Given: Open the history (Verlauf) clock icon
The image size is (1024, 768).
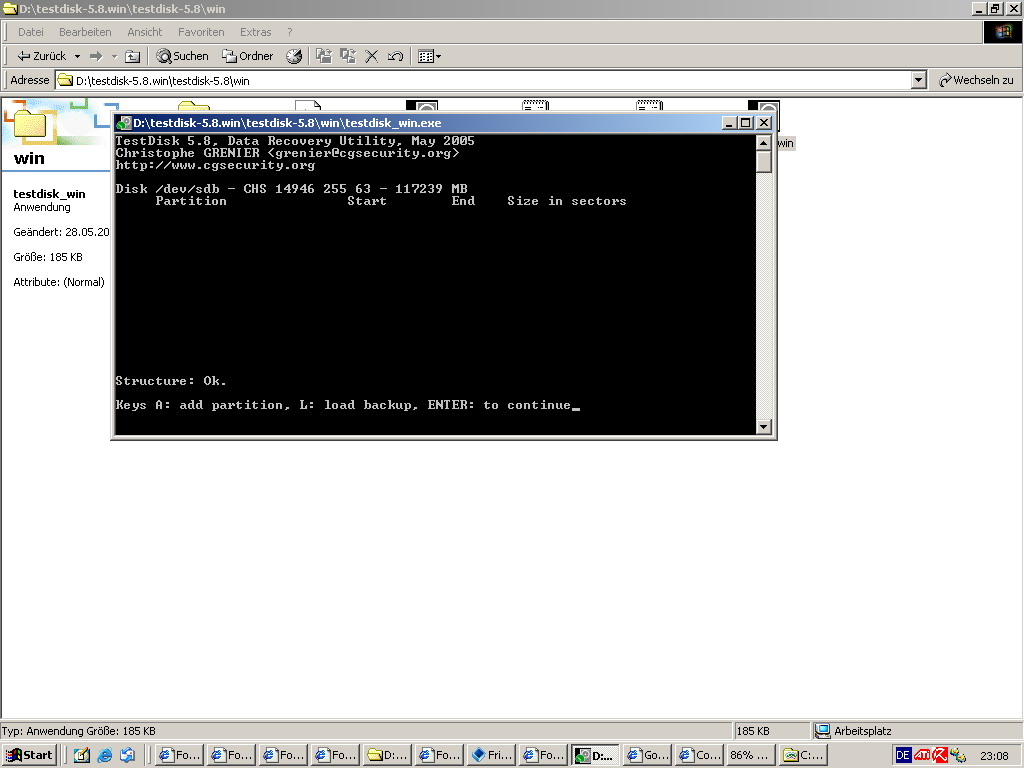Looking at the screenshot, I should pos(294,56).
